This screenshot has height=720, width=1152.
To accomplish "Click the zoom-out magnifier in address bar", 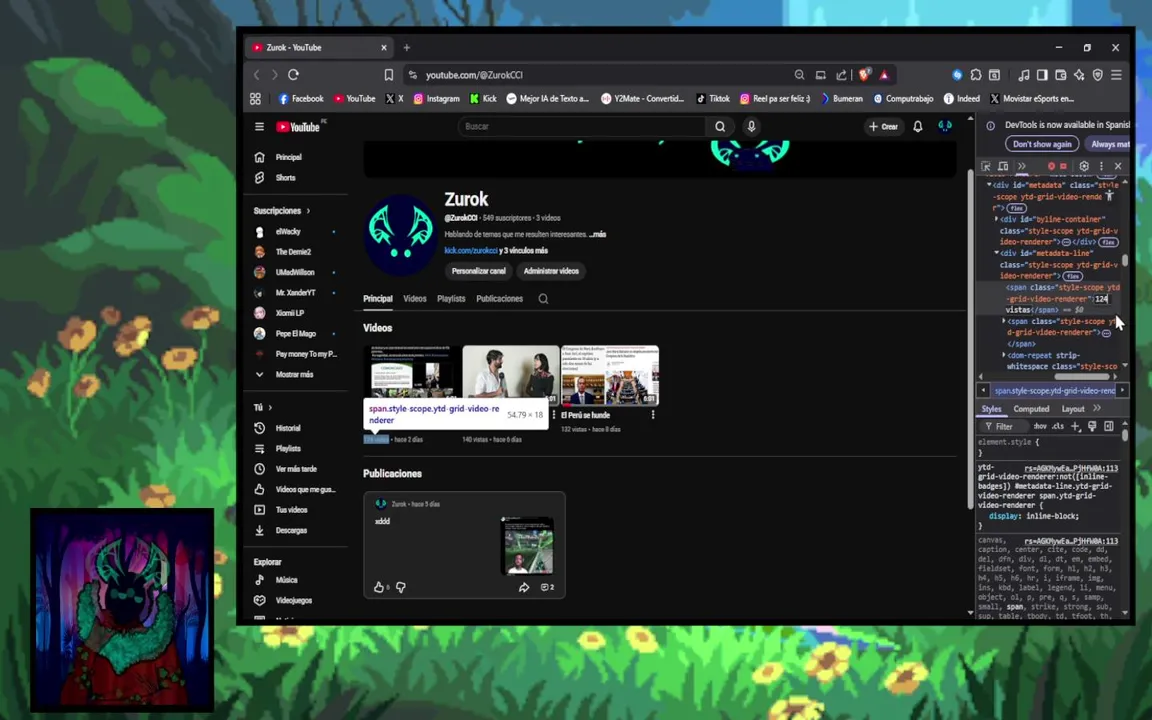I will pyautogui.click(x=799, y=75).
